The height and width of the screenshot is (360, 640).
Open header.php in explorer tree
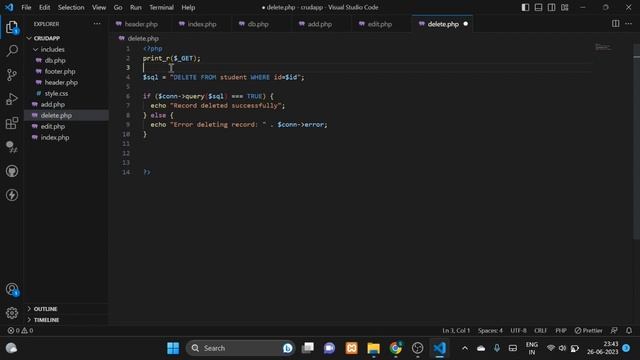pyautogui.click(x=61, y=82)
